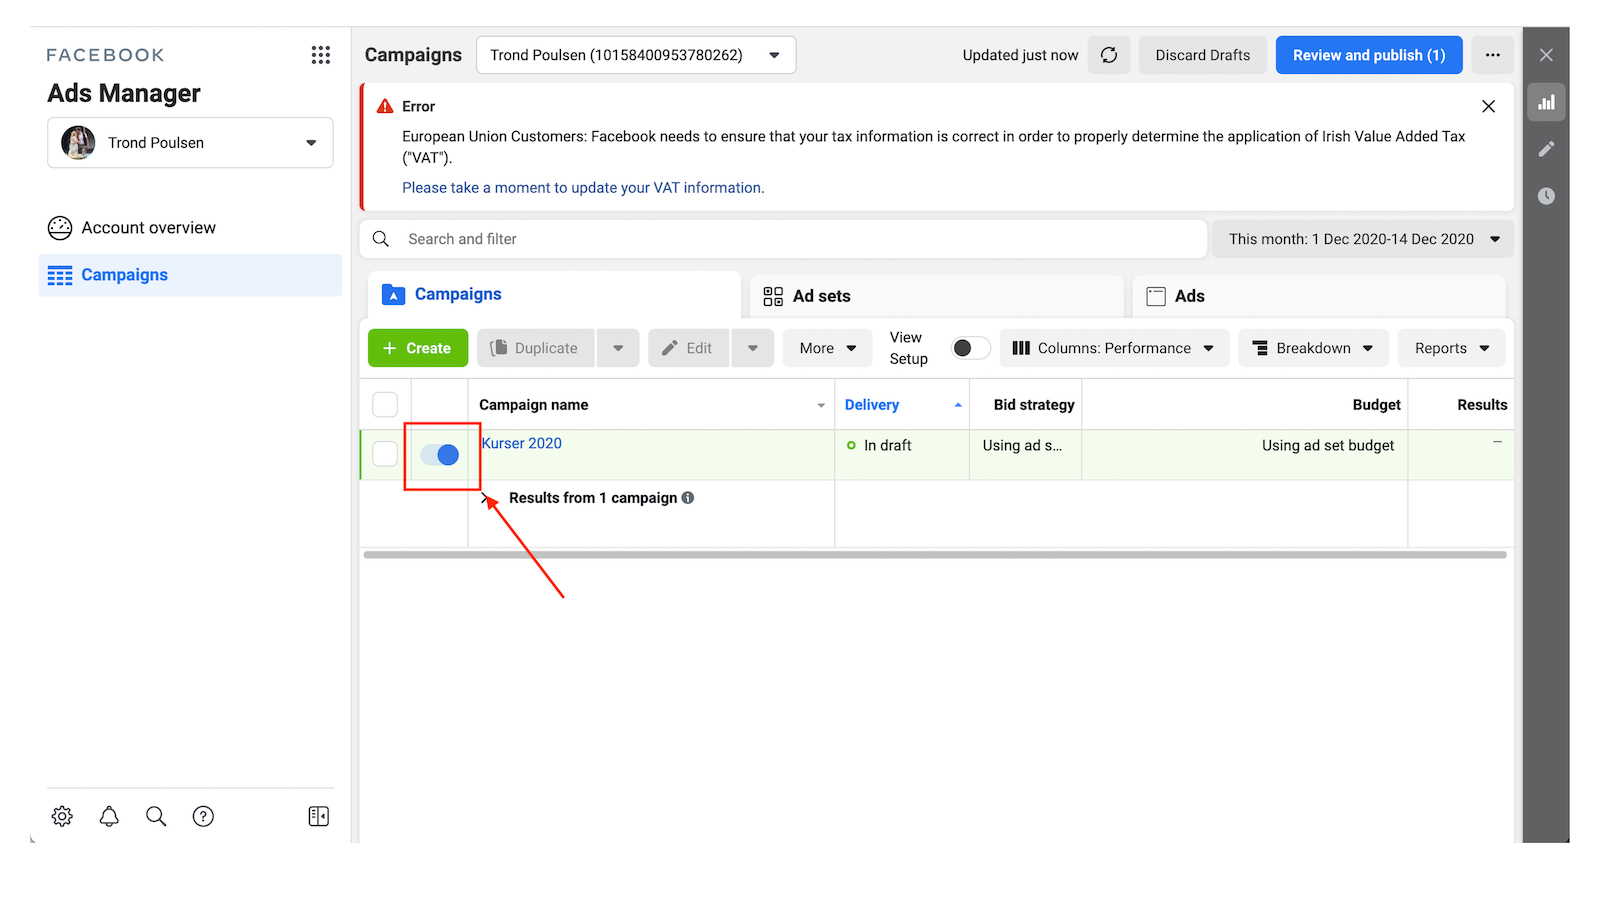Screen dimensions: 1600x900
Task: Follow the update VAT information link
Action: [x=582, y=188]
